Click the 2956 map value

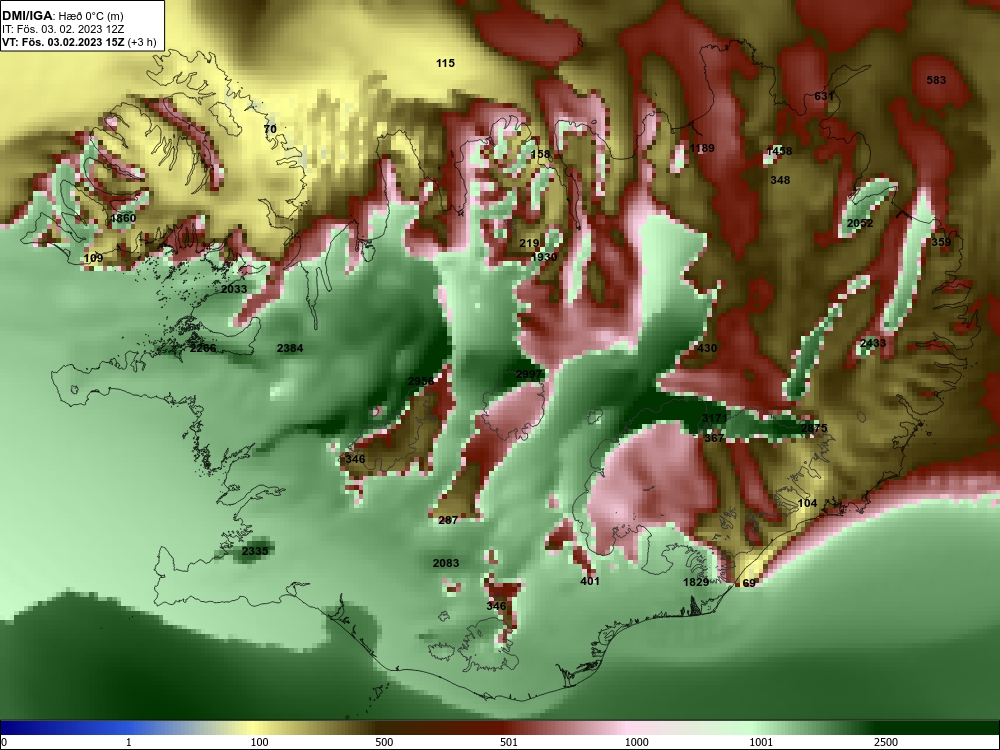point(420,381)
